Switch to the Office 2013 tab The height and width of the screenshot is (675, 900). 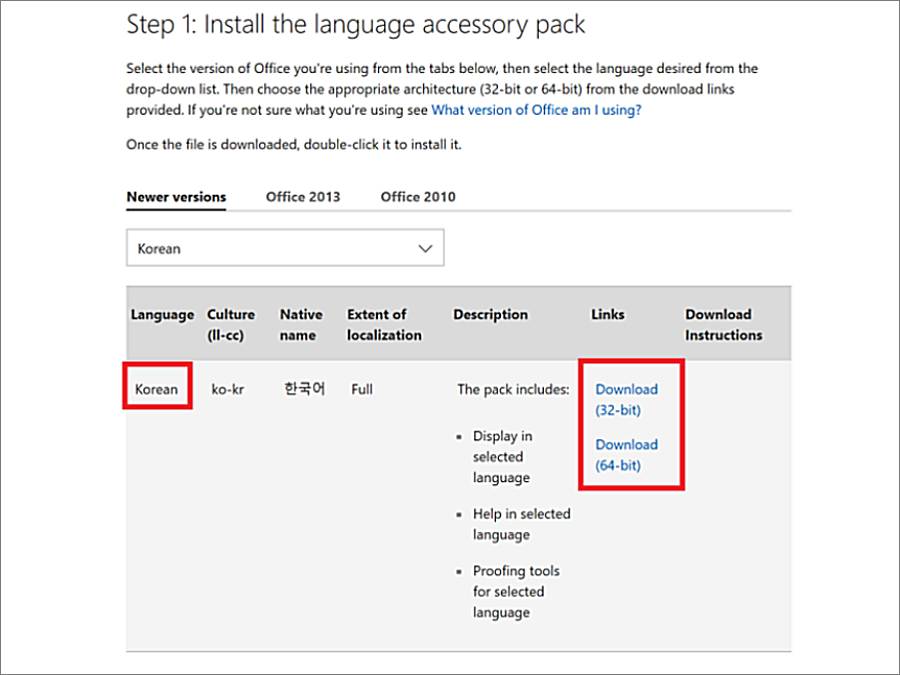click(303, 197)
